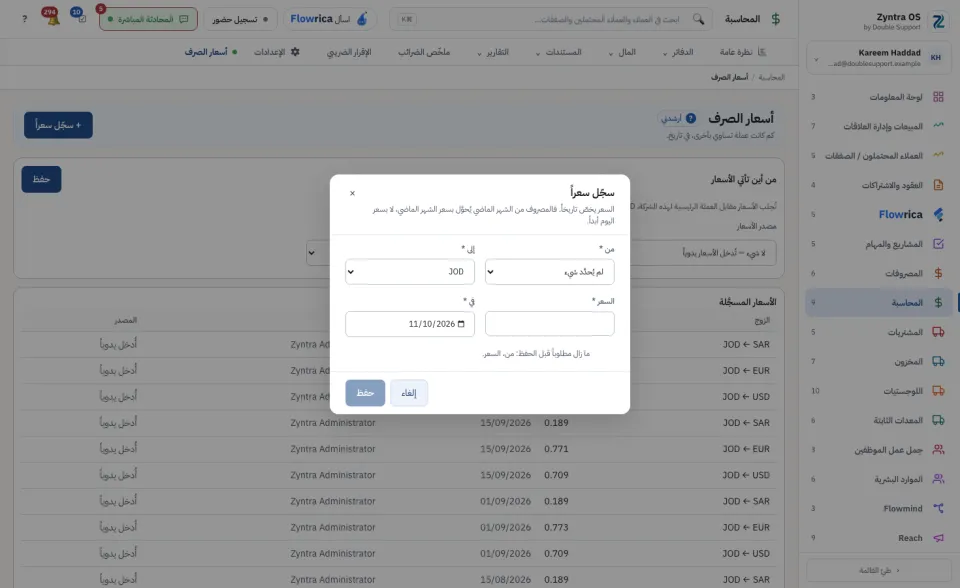Open المشتريات truck icon in sidebar
The image size is (960, 588).
pos(938,332)
